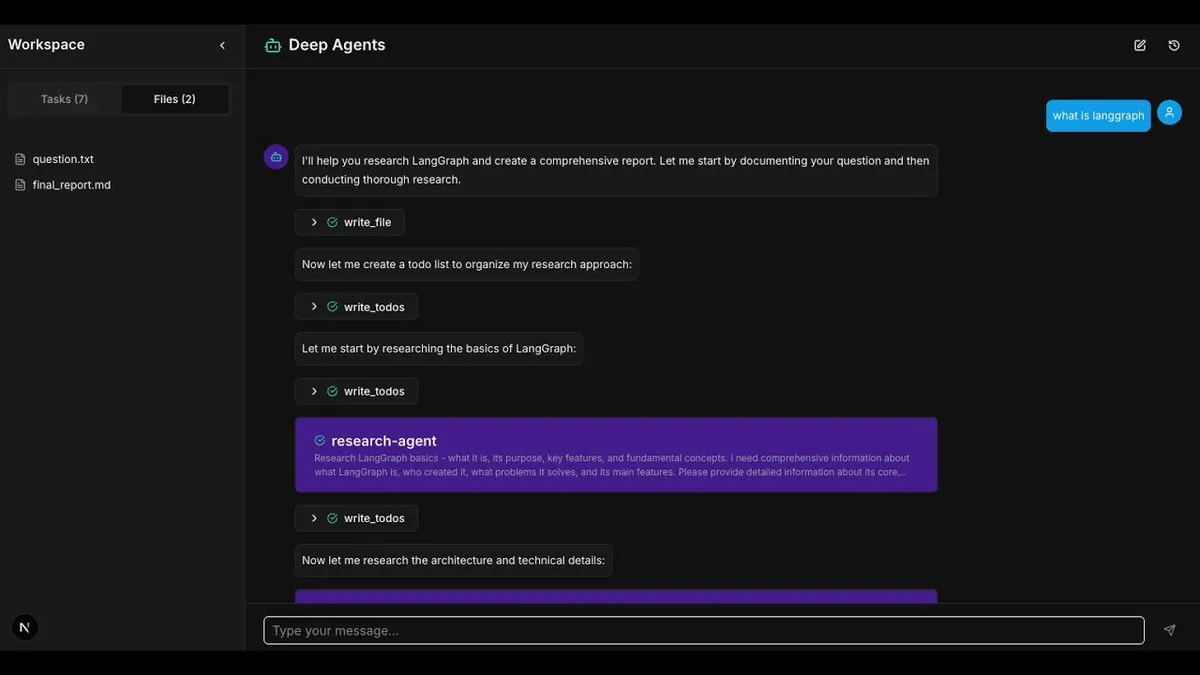Viewport: 1200px width, 675px height.
Task: Start new chat with edit icon
Action: (x=1140, y=45)
